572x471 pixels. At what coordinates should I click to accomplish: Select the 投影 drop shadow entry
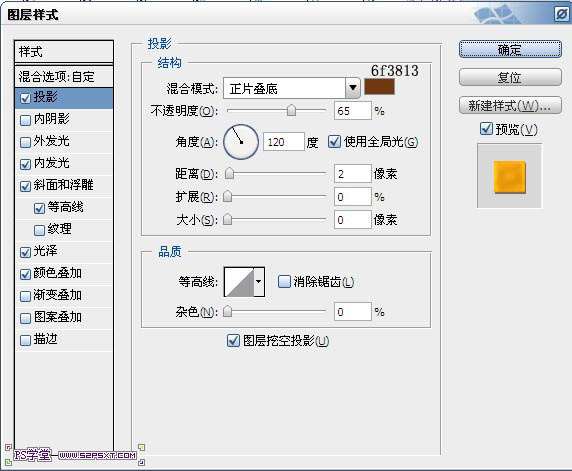pos(64,98)
